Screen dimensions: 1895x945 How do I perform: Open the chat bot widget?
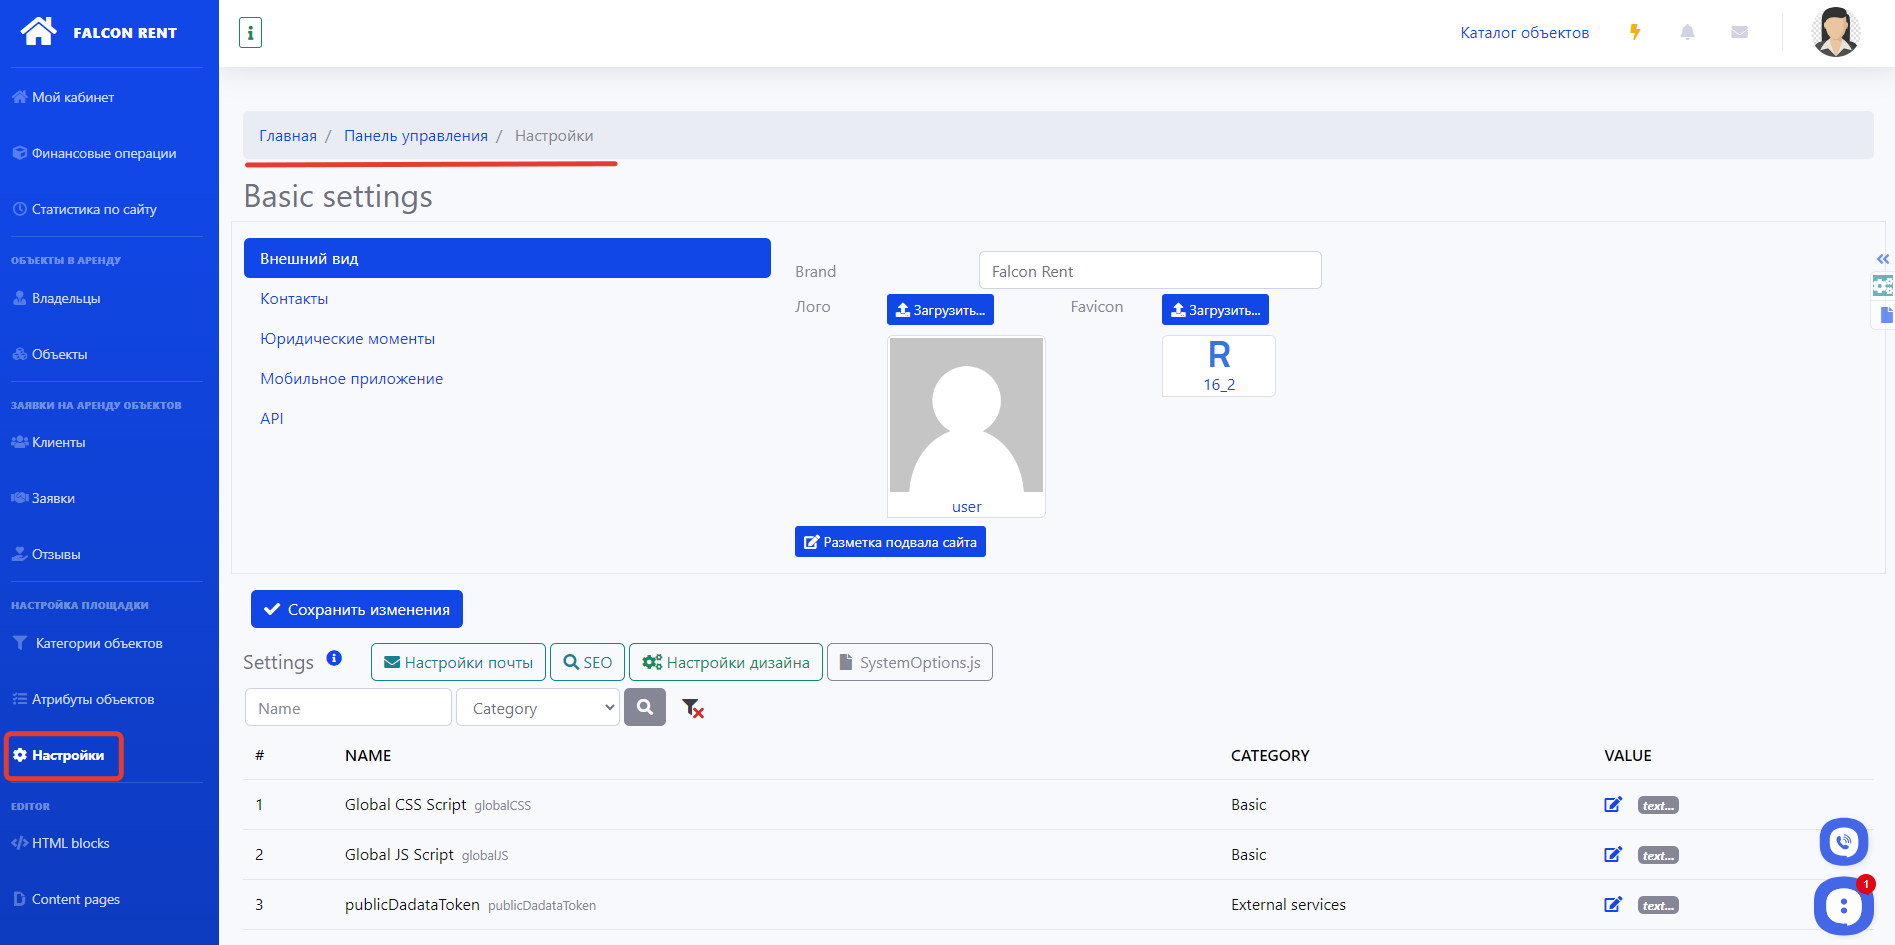[1843, 906]
